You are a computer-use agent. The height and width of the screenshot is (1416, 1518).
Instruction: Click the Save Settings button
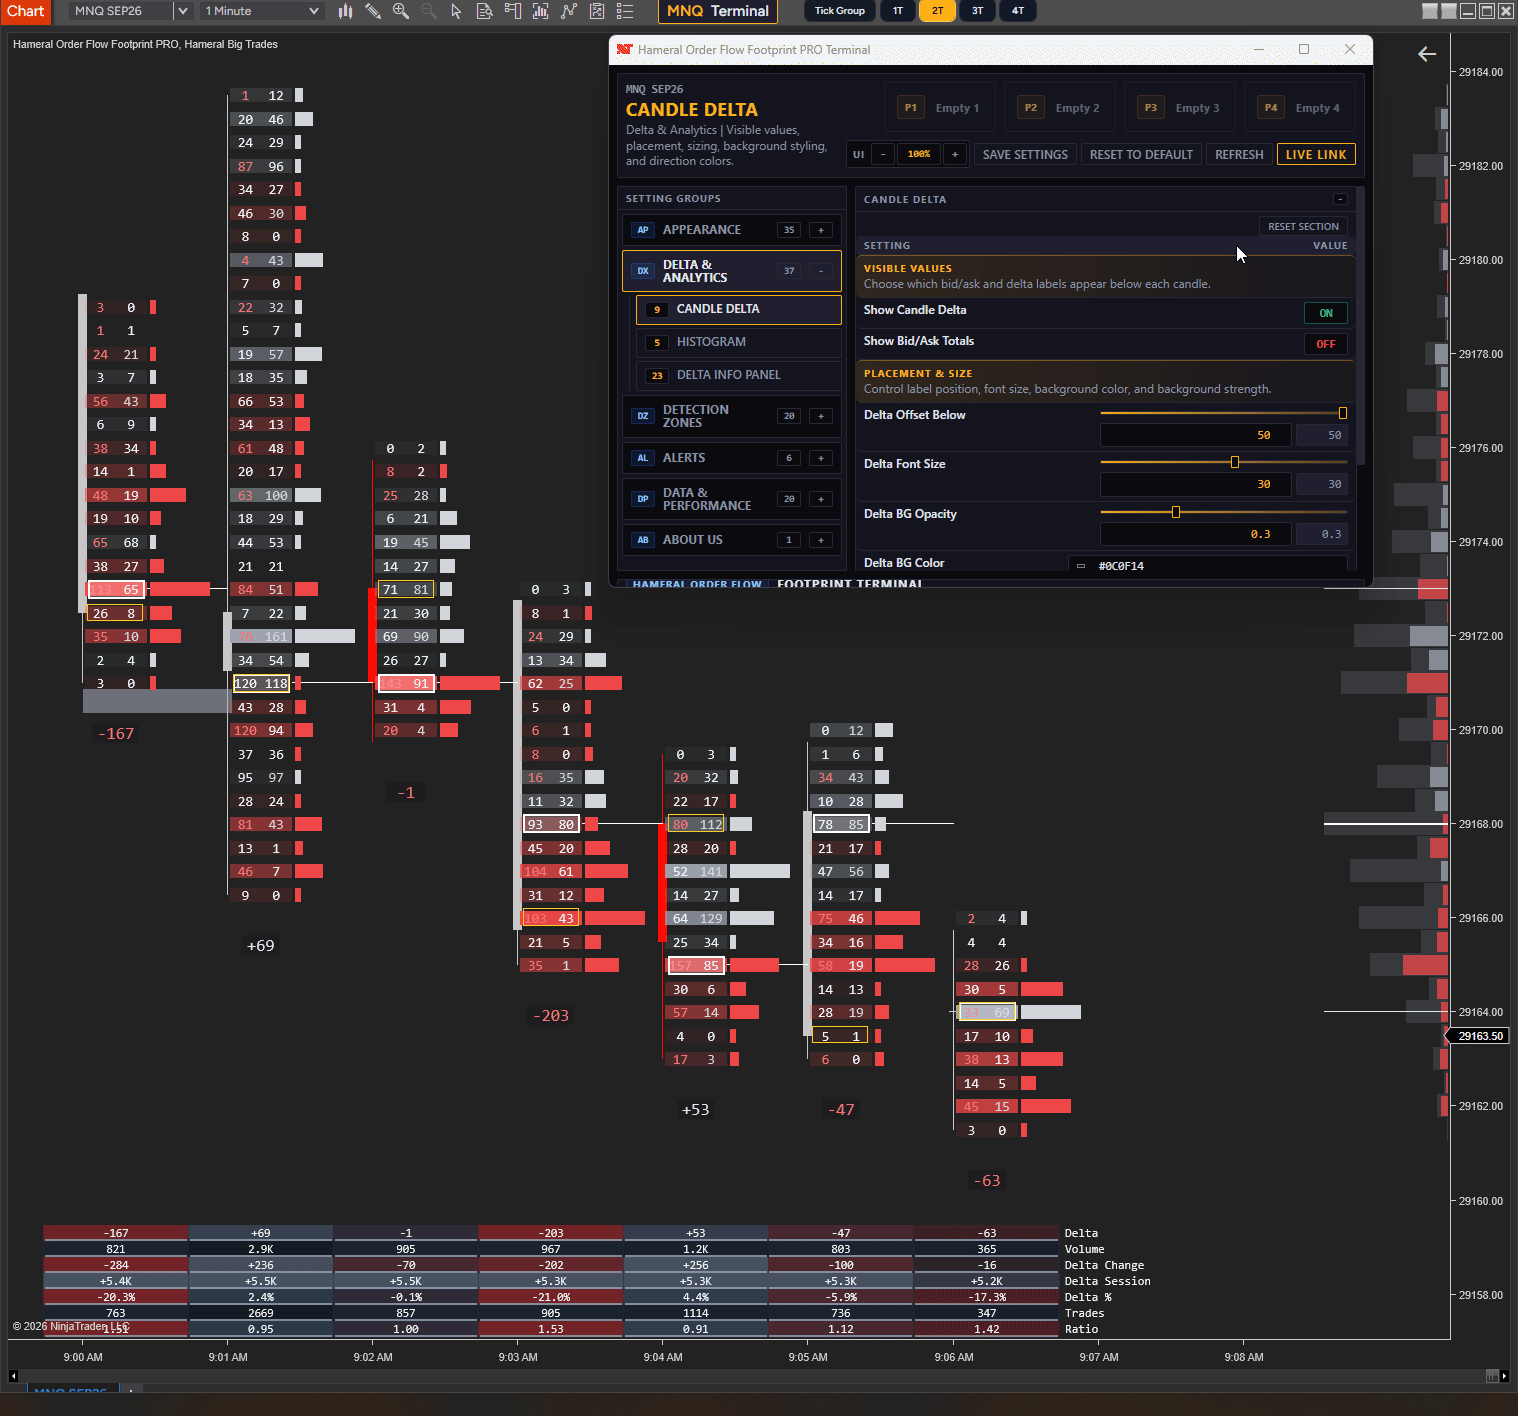(1025, 155)
